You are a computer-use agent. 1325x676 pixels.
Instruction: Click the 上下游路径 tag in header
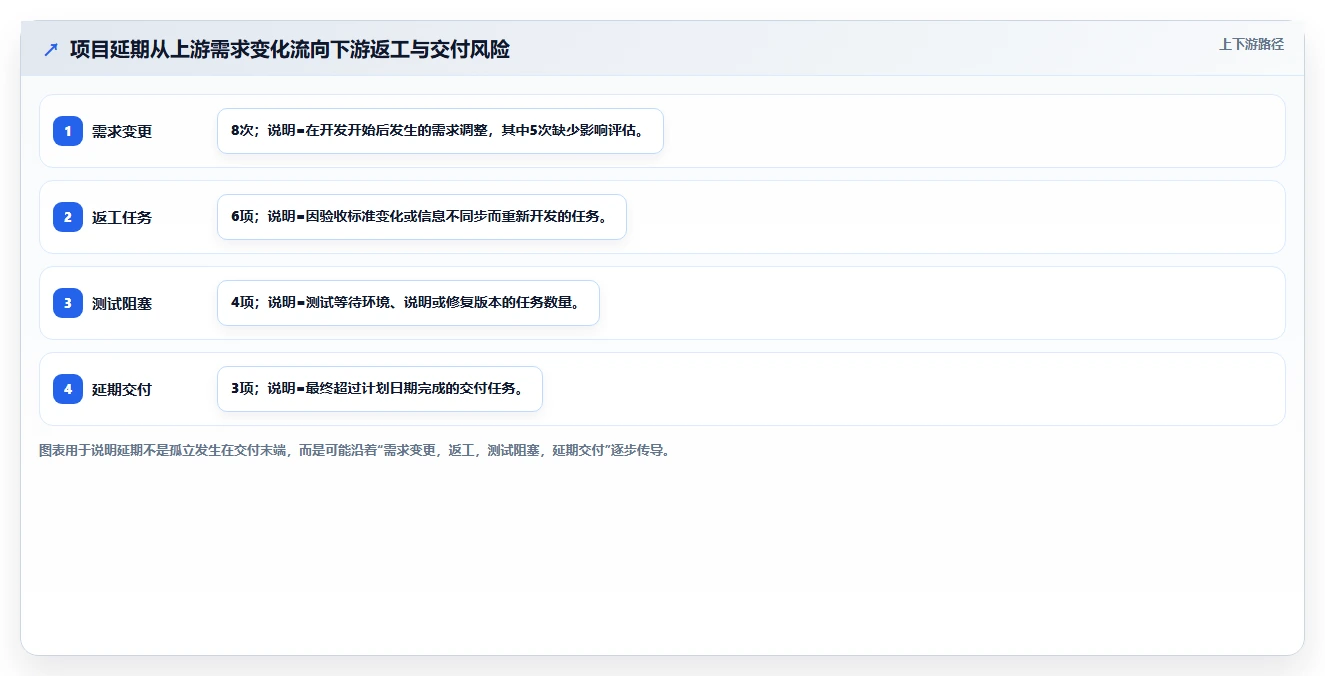click(1251, 45)
